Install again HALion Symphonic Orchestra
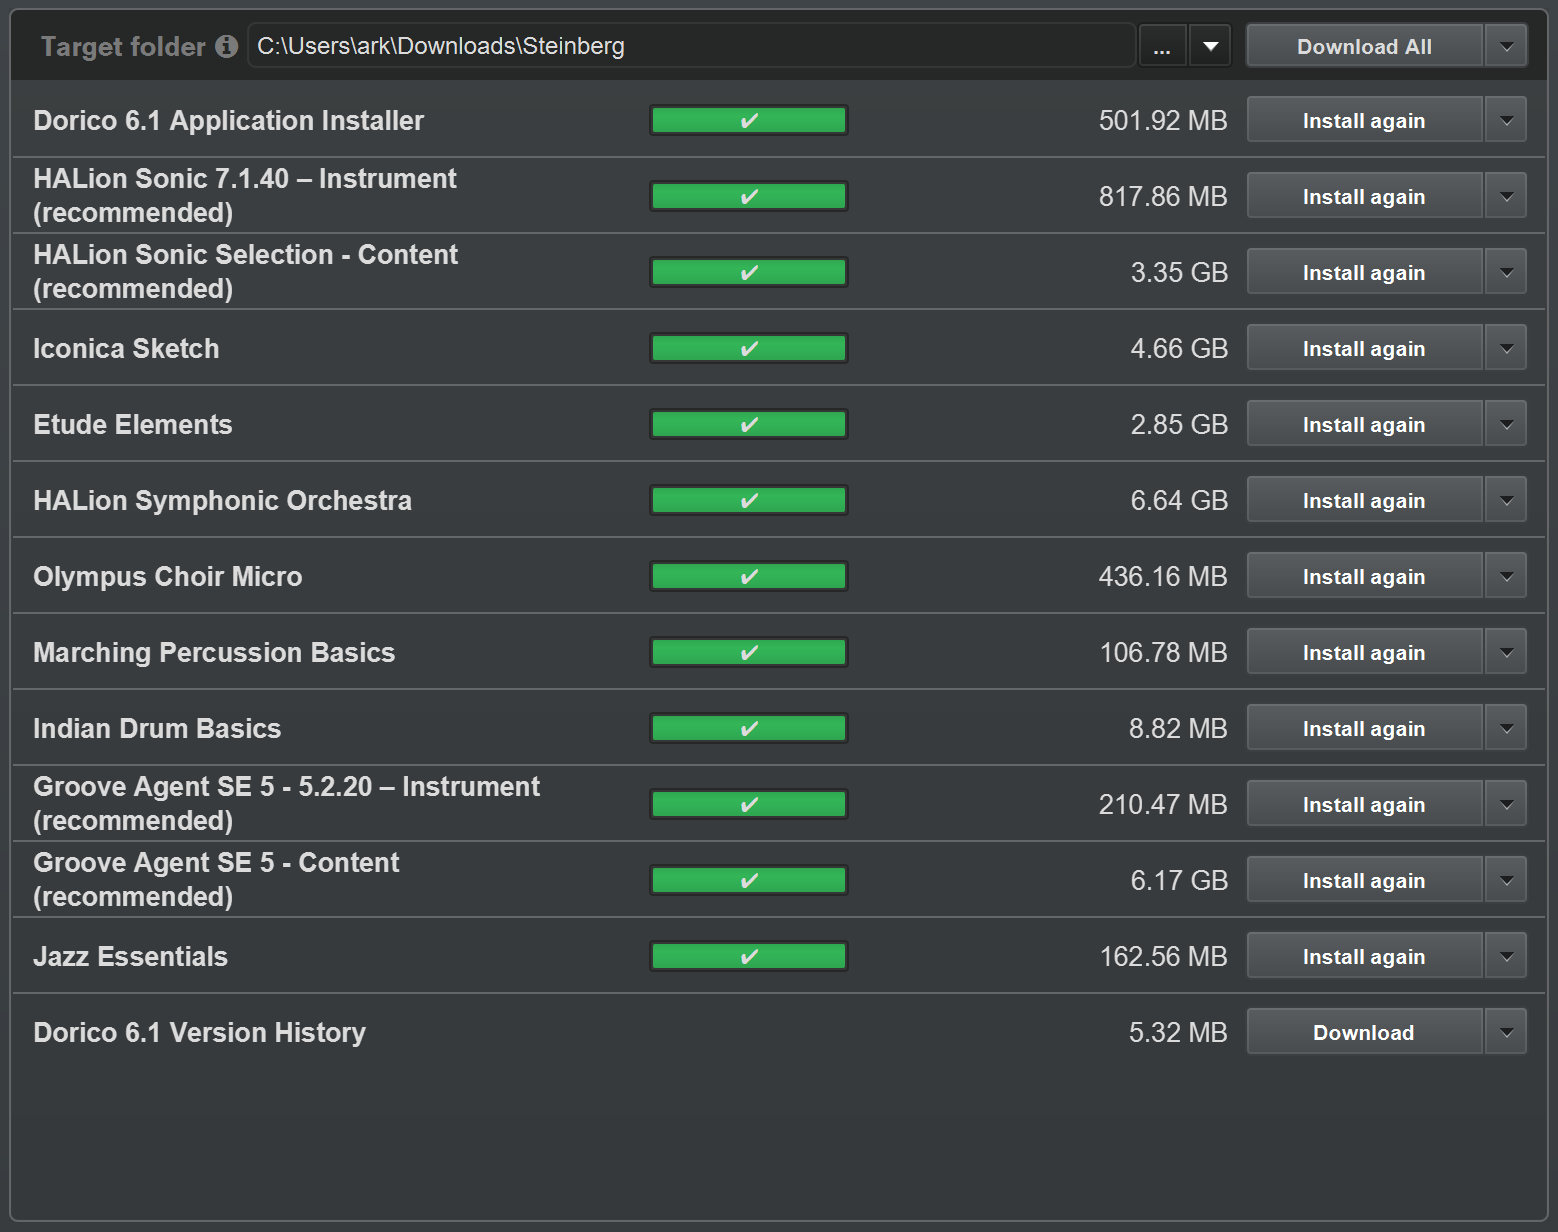The height and width of the screenshot is (1232, 1558). pos(1364,500)
